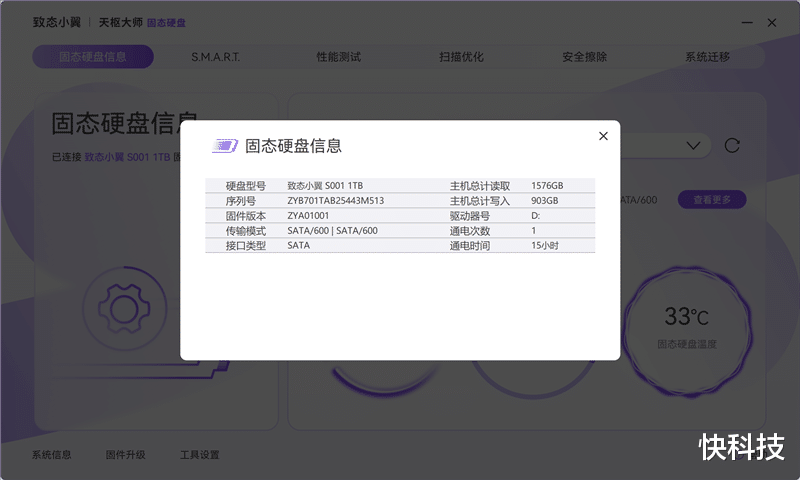The height and width of the screenshot is (480, 800).
Task: Open the 扫描优化 tab
Action: (461, 57)
